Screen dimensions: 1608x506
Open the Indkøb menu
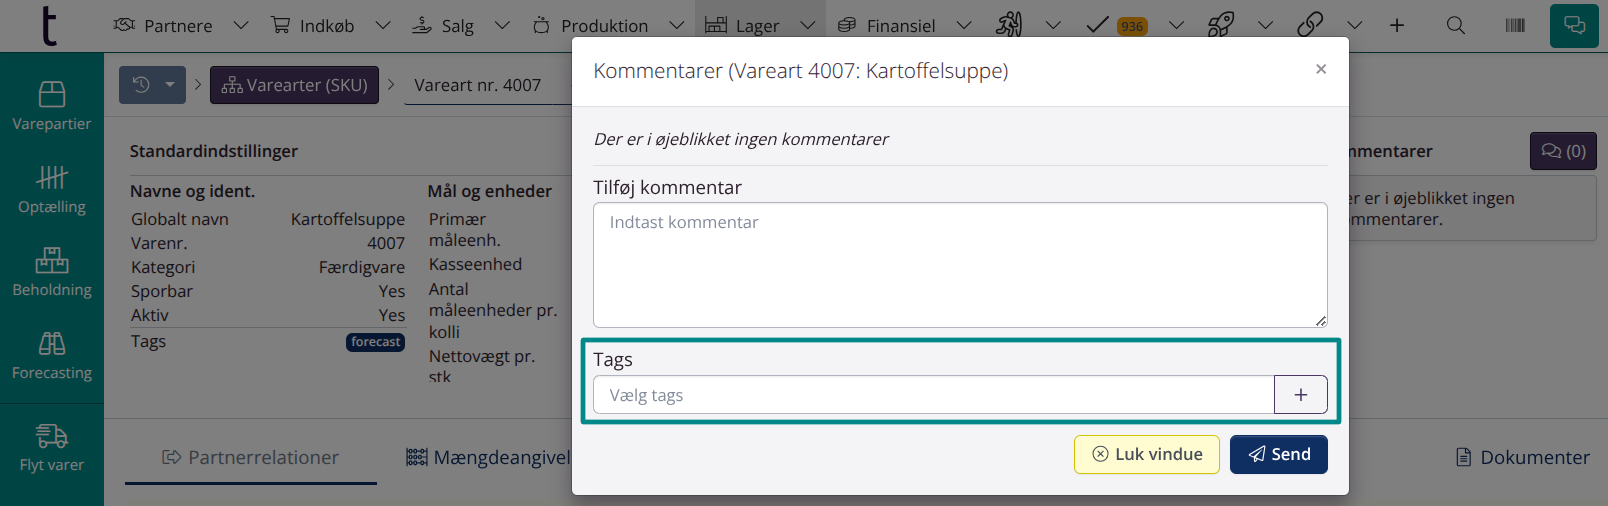(x=313, y=26)
